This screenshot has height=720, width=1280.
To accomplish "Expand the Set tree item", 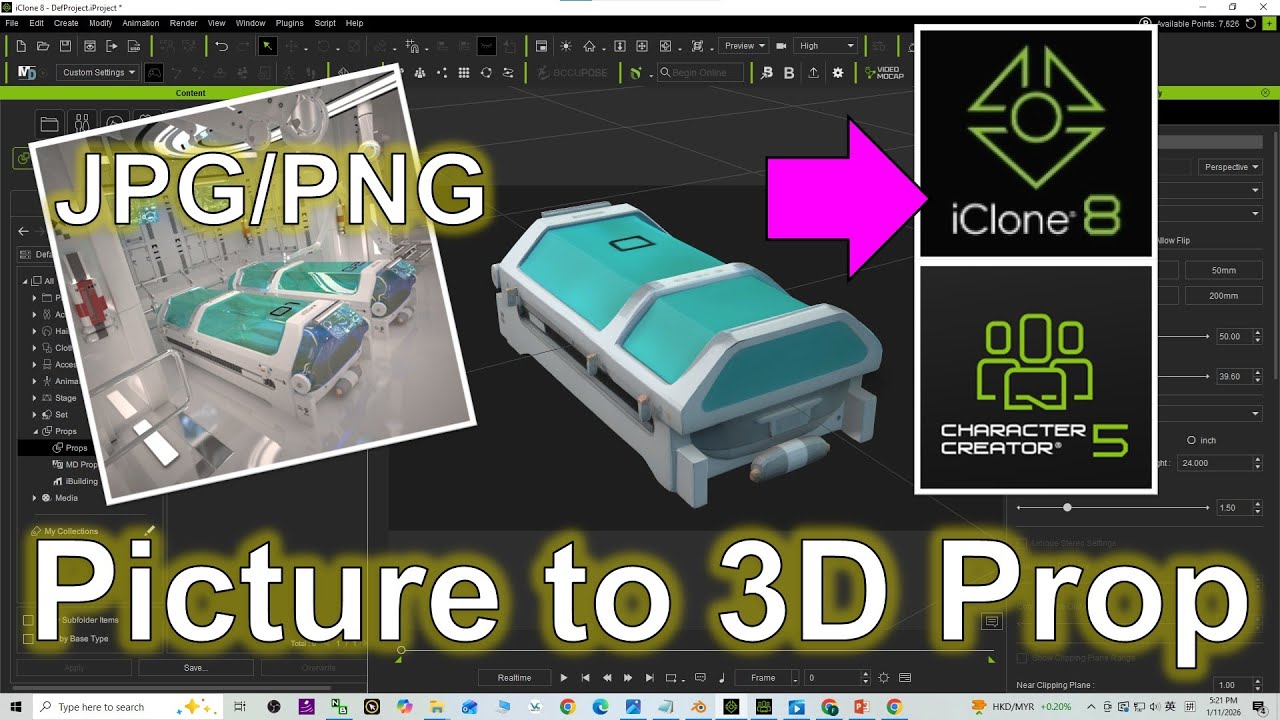I will pyautogui.click(x=34, y=414).
